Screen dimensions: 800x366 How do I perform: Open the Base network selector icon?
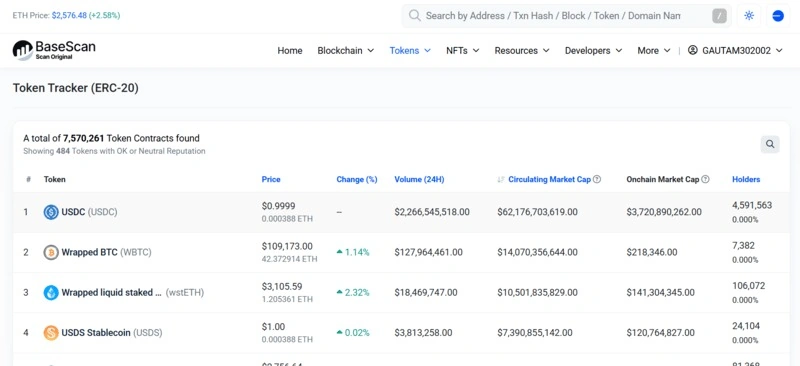pos(778,16)
